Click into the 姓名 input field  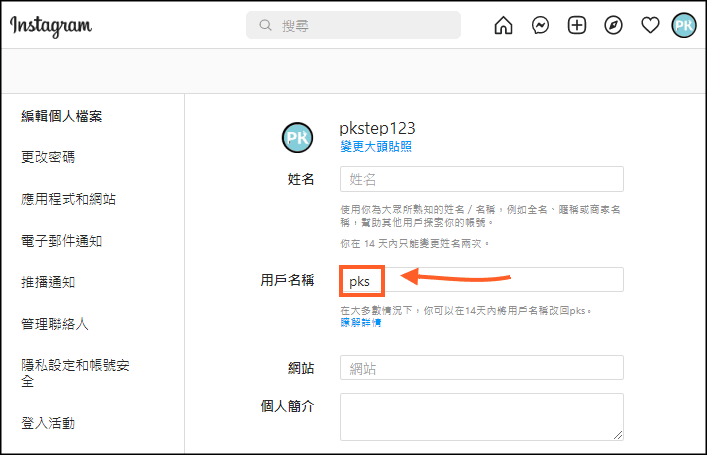click(x=482, y=179)
